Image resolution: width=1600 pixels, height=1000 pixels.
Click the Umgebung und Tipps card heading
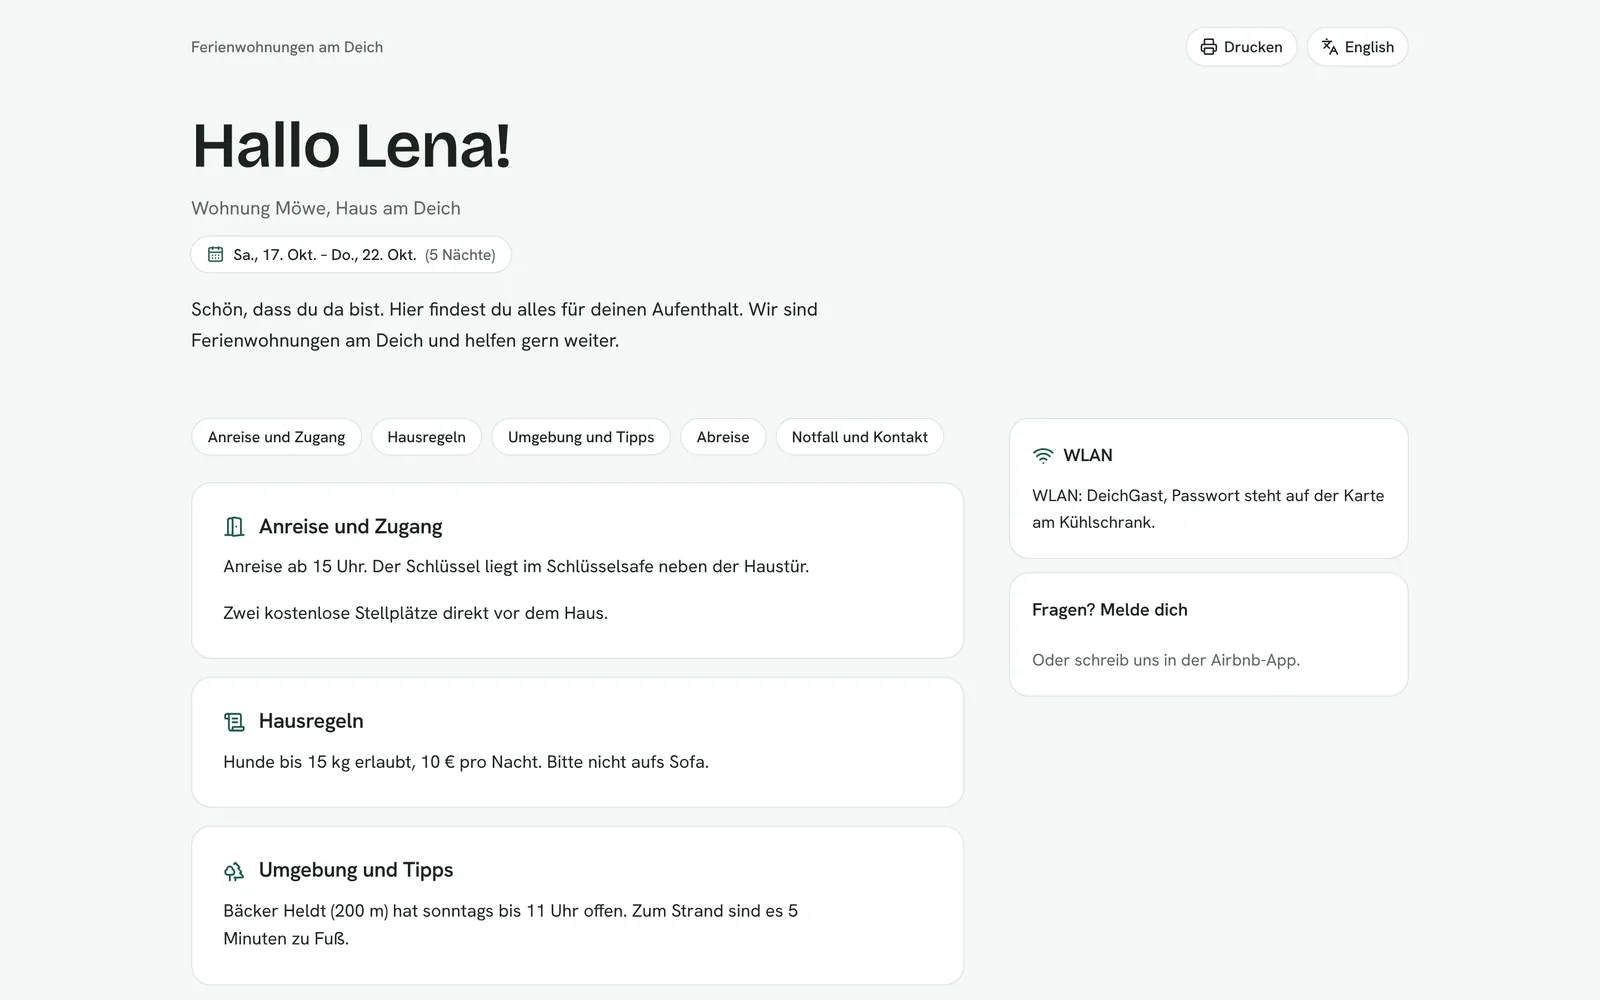pyautogui.click(x=356, y=870)
